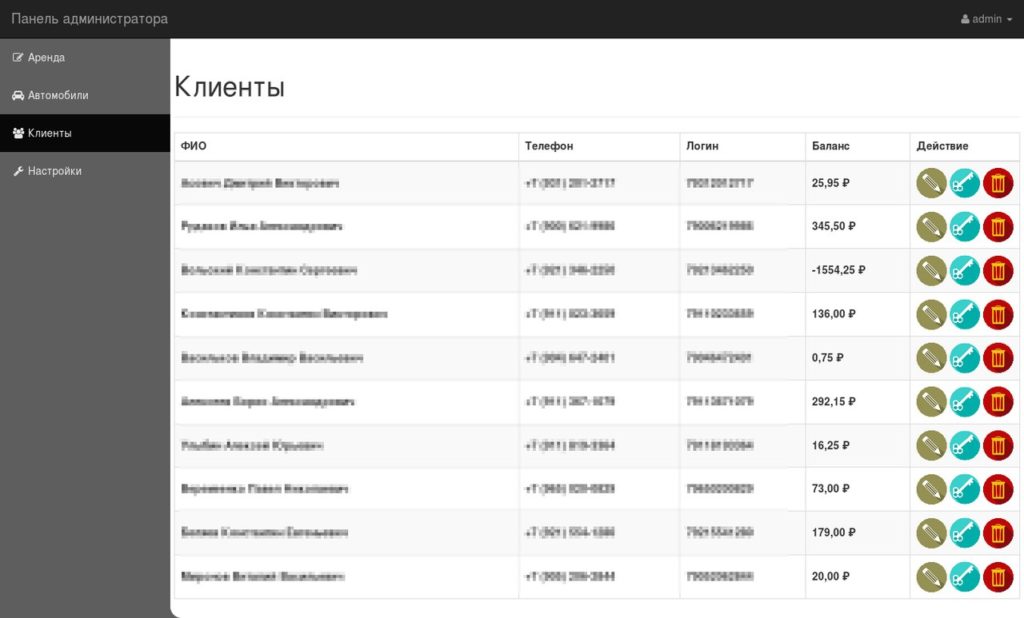
Task: Edit client with balance 20,00 ₽
Action: pos(931,577)
